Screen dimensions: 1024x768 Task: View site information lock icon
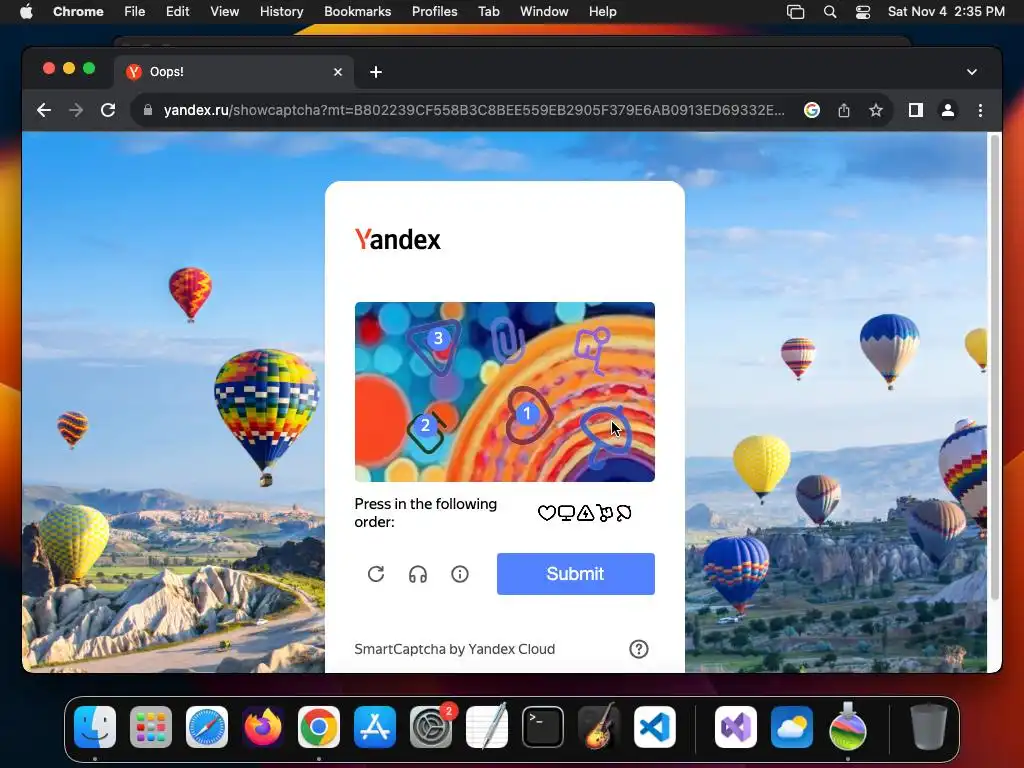pos(148,110)
